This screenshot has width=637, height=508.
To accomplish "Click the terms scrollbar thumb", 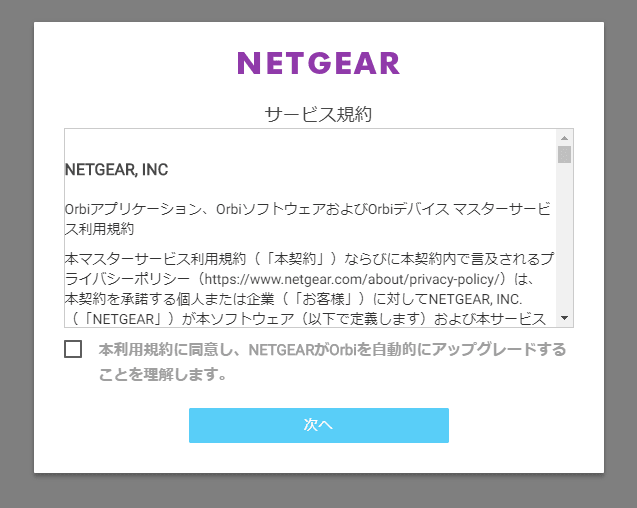I will [564, 154].
